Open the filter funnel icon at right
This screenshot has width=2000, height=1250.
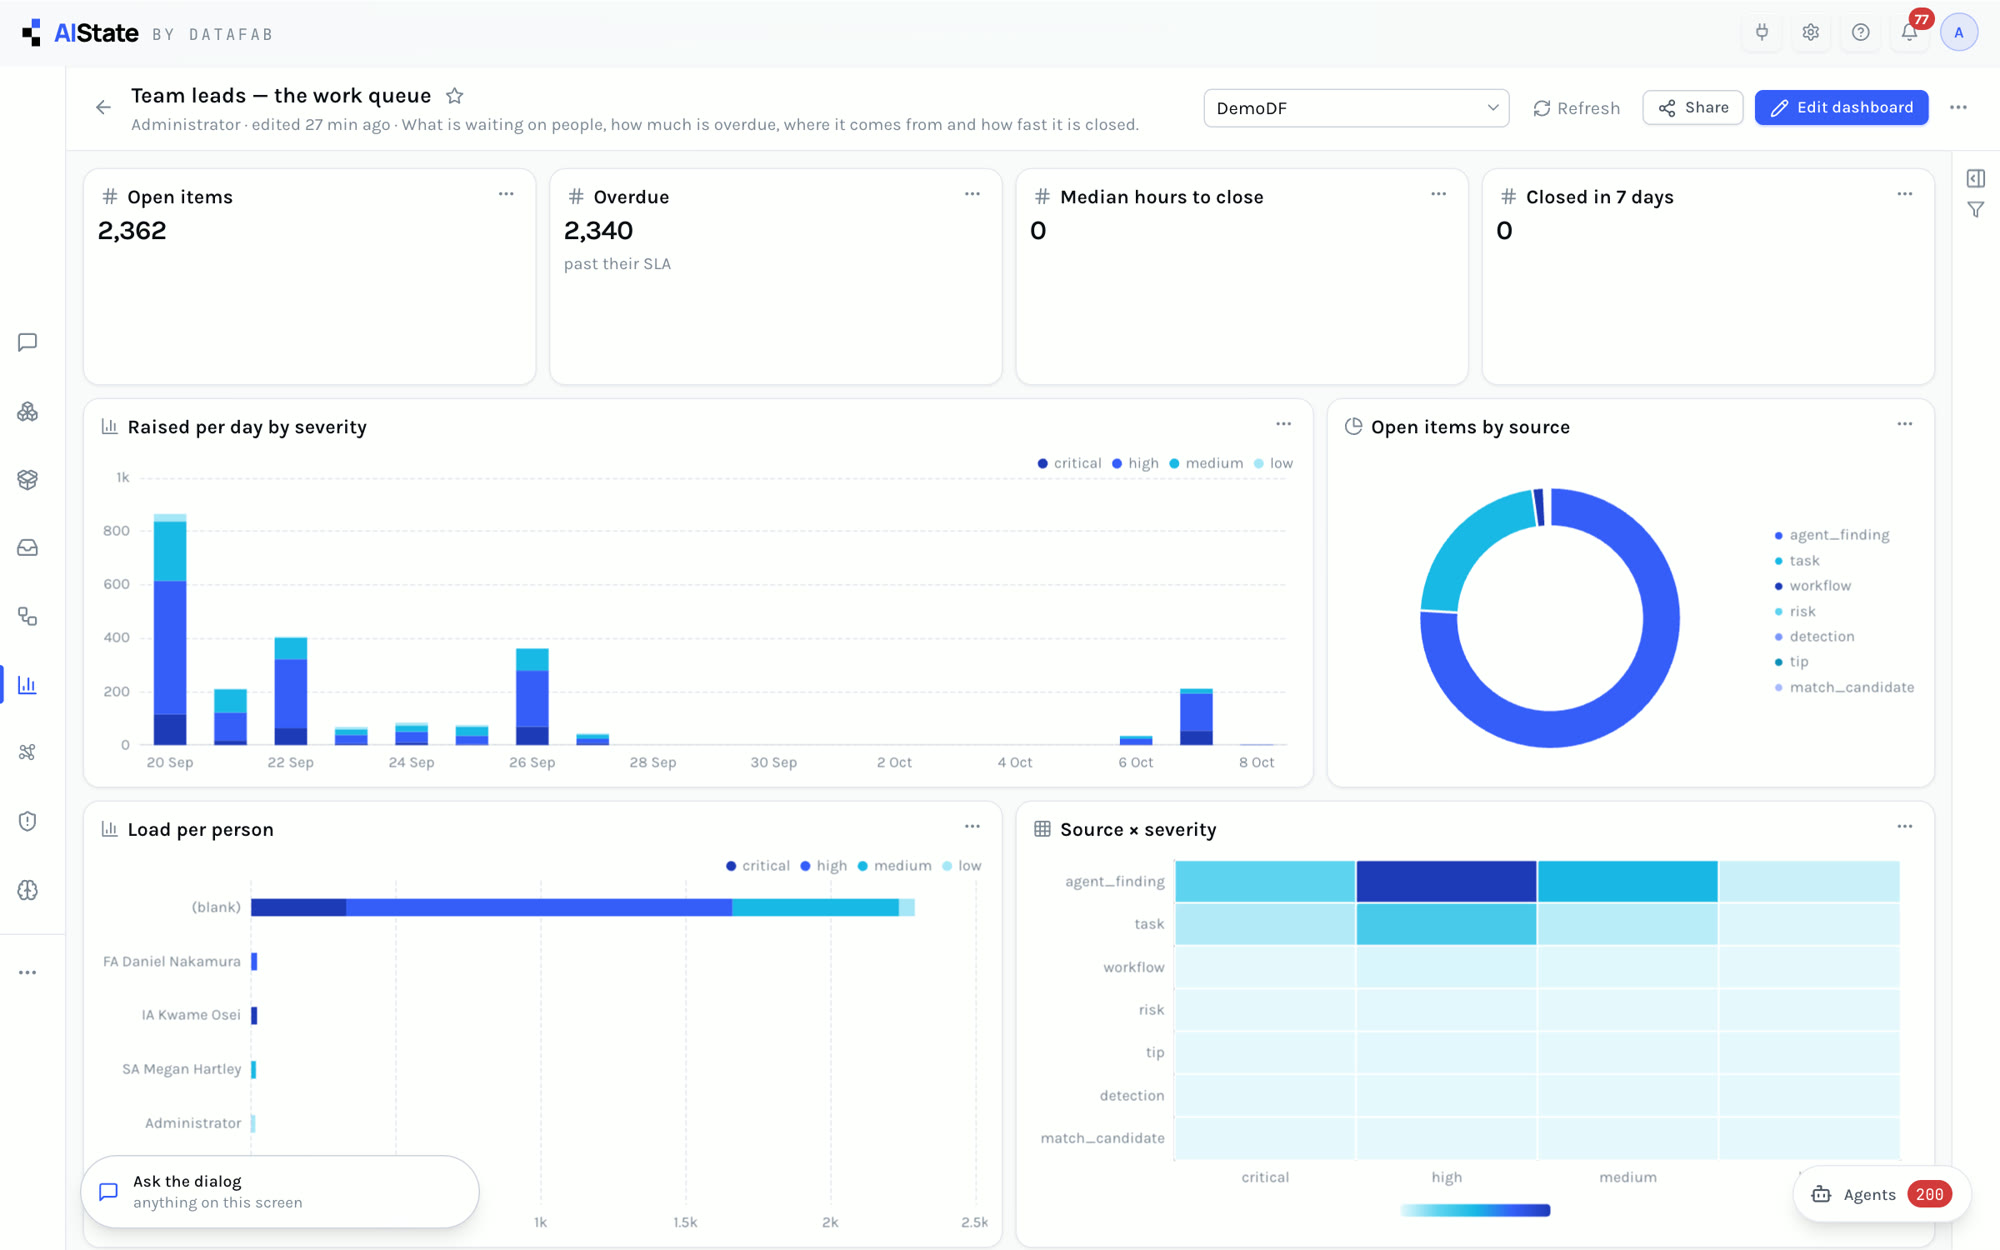[1976, 210]
